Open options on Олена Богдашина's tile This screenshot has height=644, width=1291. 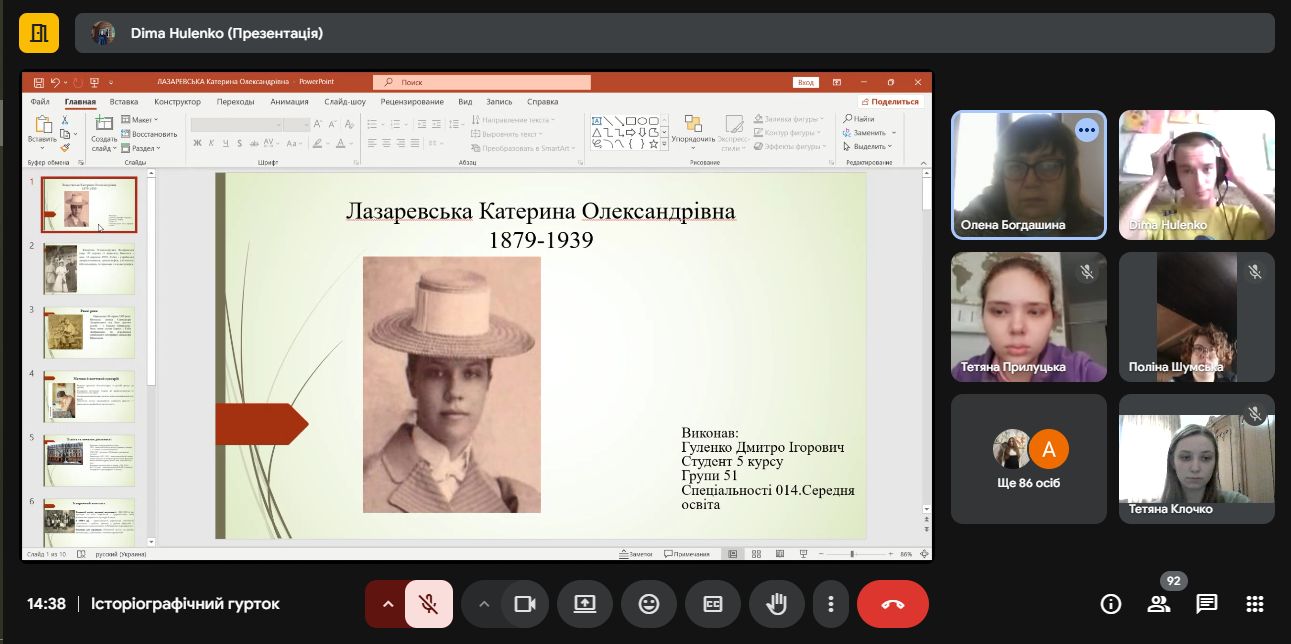tap(1086, 130)
